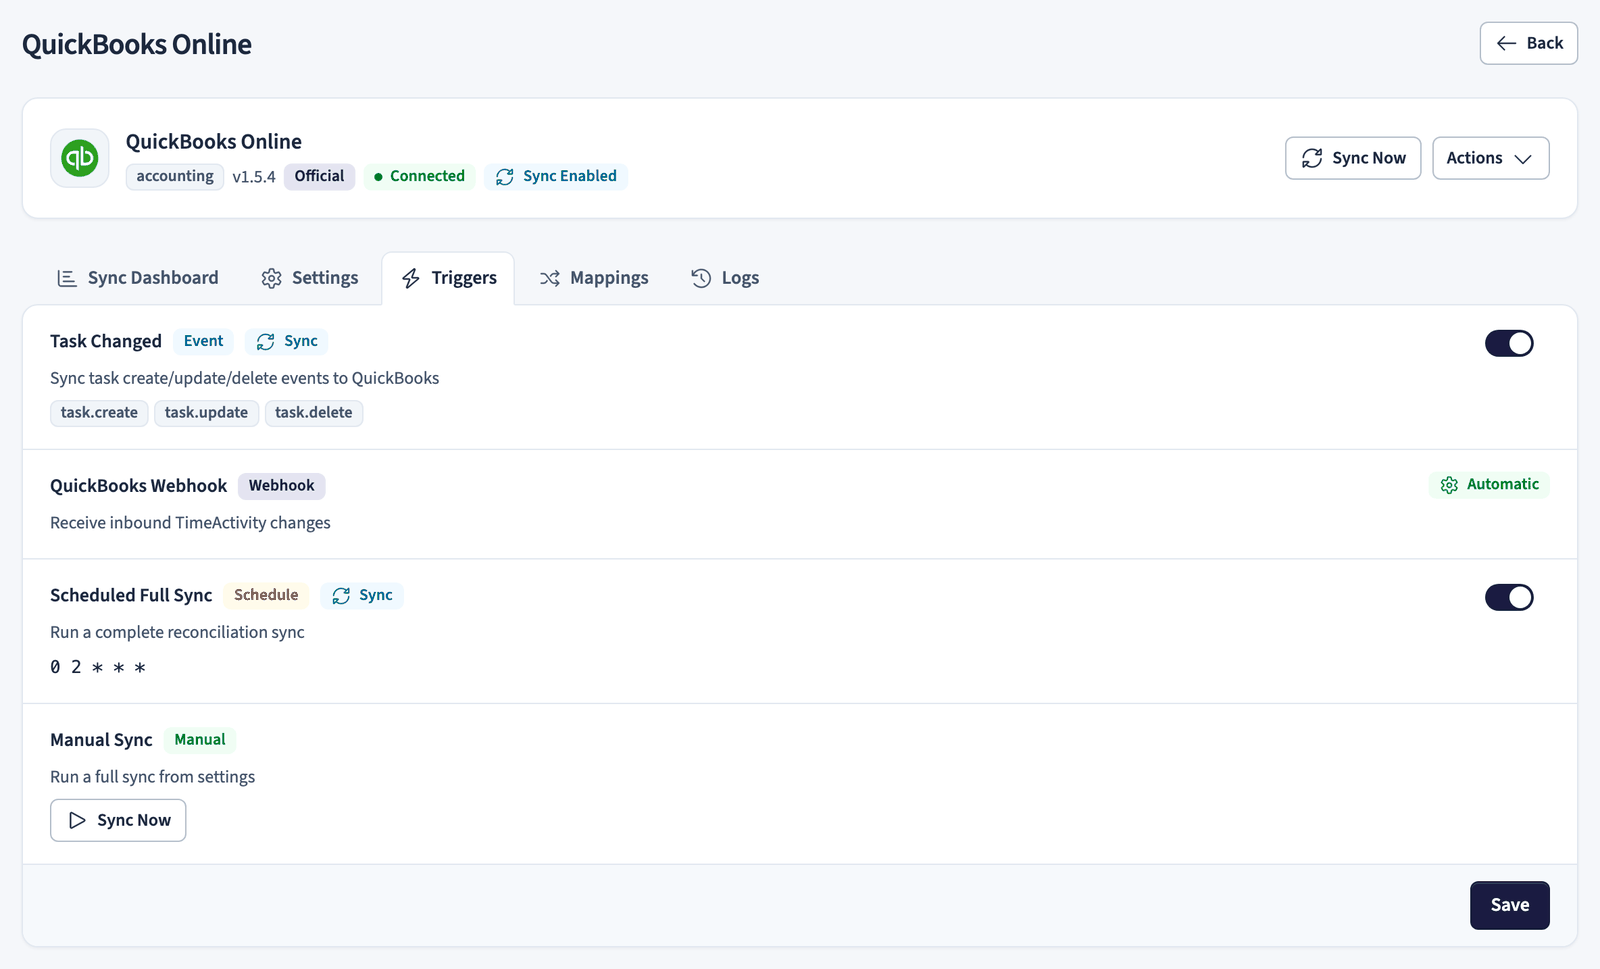Click the Scheduled Full Sync title
The image size is (1600, 969).
(131, 596)
